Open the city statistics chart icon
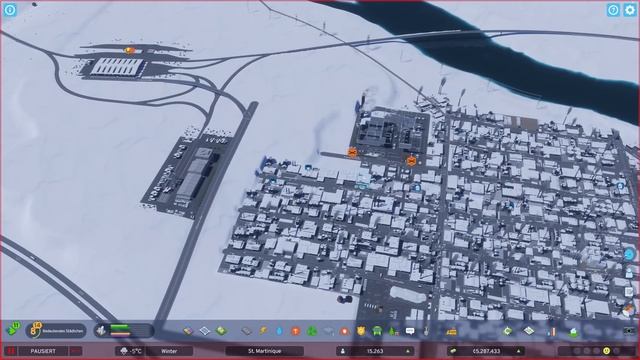 (551, 331)
